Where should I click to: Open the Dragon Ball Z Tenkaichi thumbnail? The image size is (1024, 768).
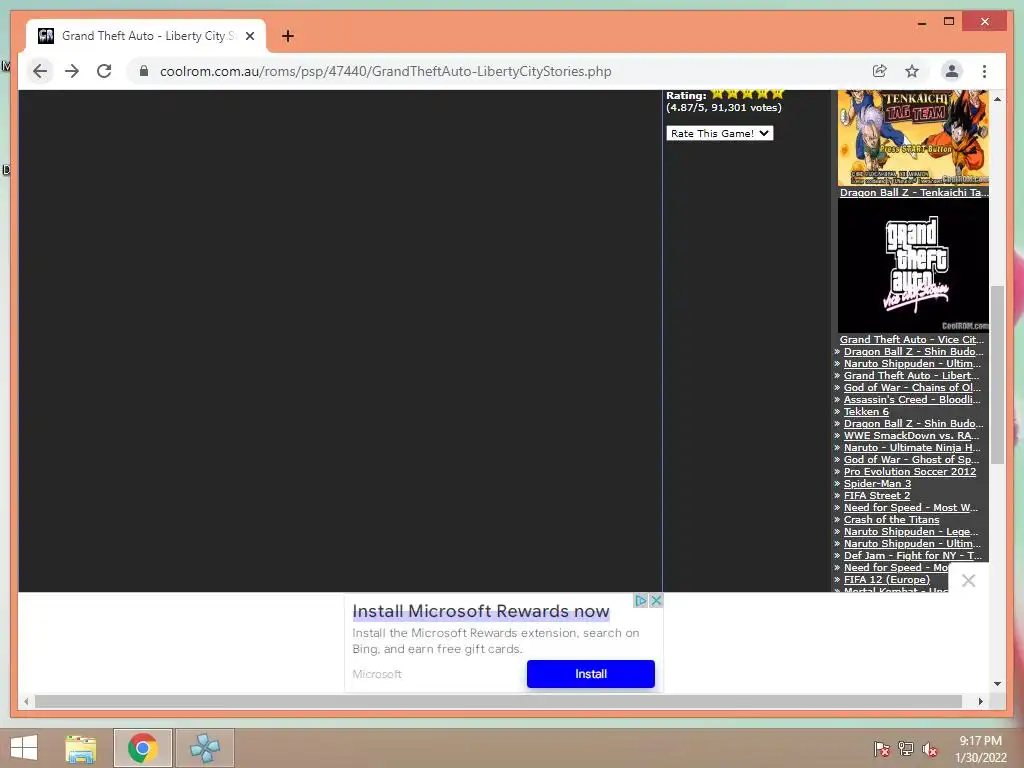point(913,138)
